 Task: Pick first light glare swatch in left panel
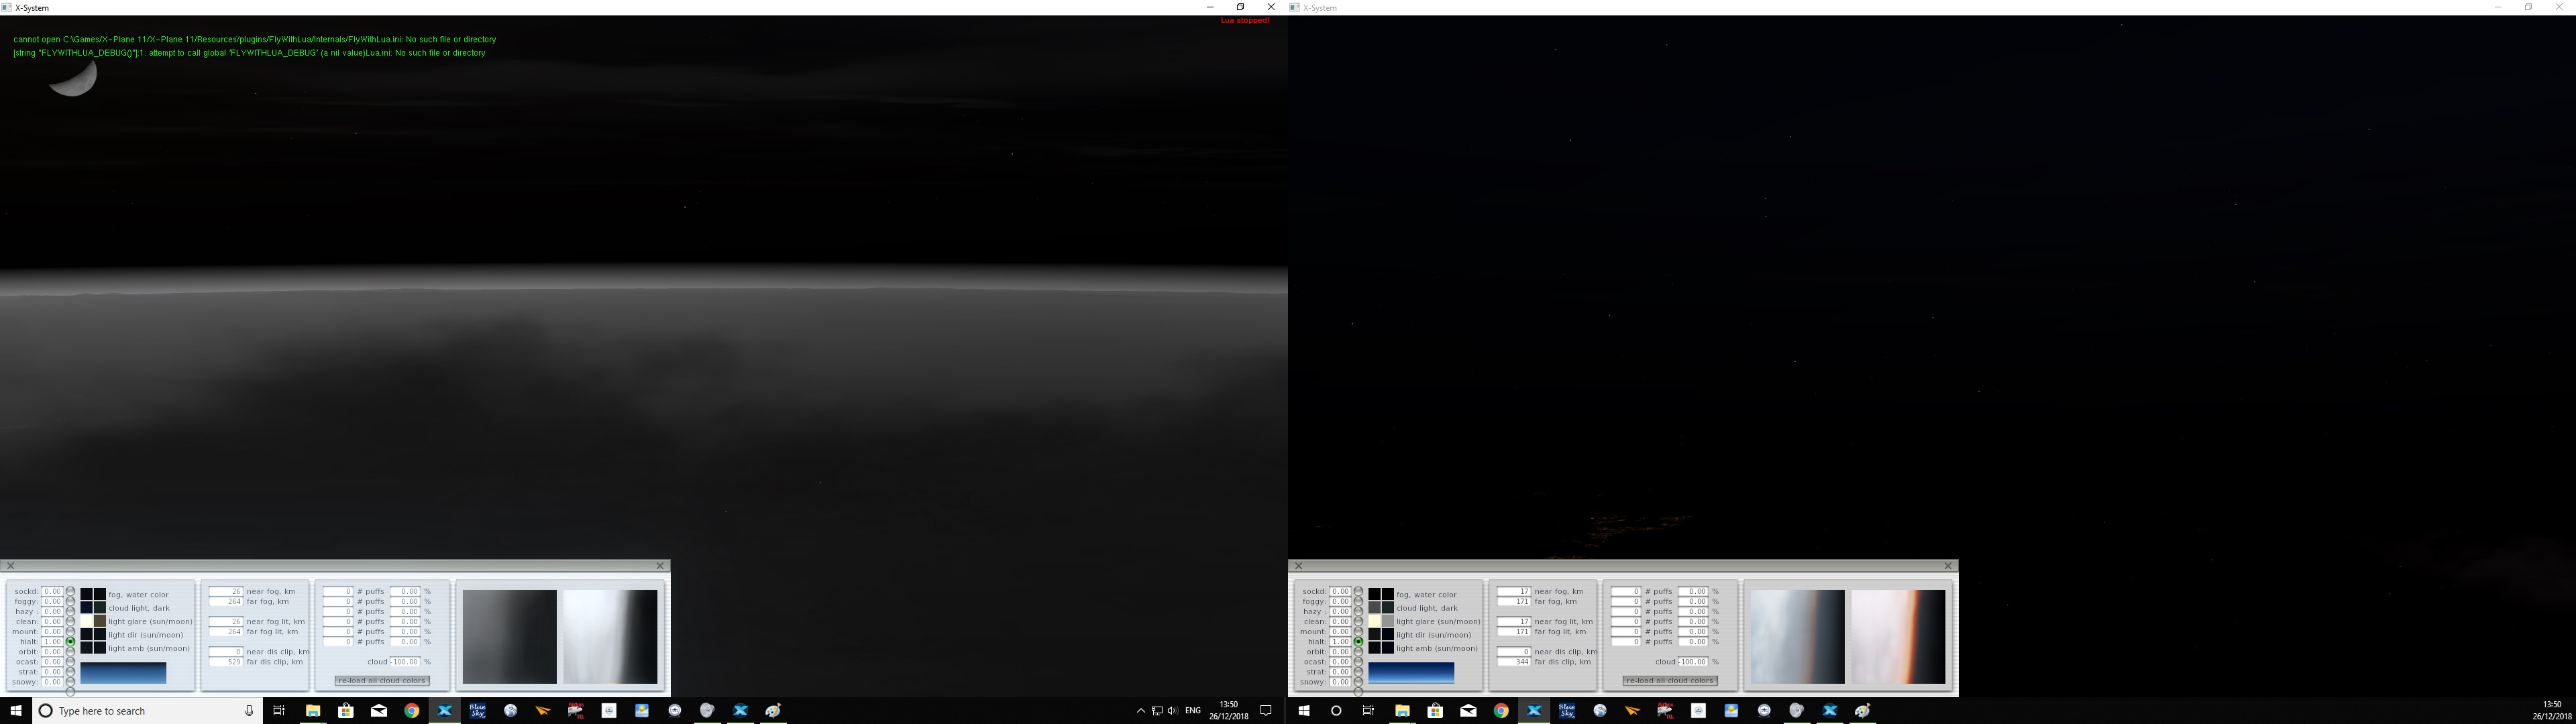(87, 621)
